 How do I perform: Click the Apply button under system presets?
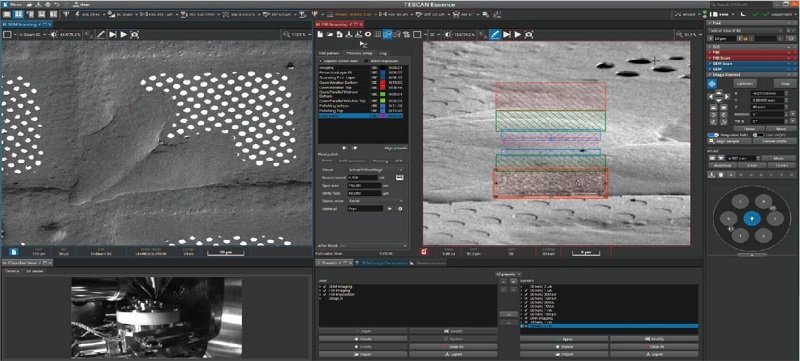coord(564,339)
